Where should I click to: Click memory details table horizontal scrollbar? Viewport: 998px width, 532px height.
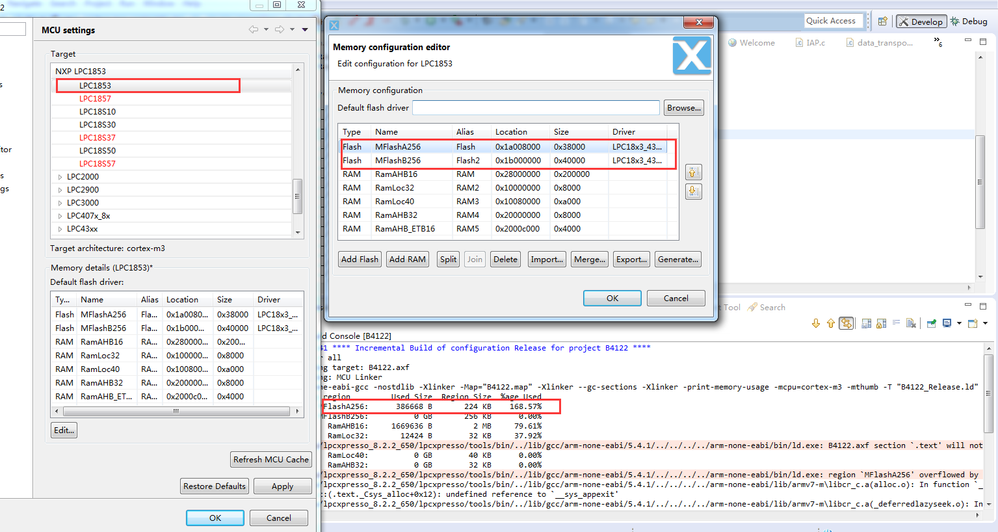176,411
